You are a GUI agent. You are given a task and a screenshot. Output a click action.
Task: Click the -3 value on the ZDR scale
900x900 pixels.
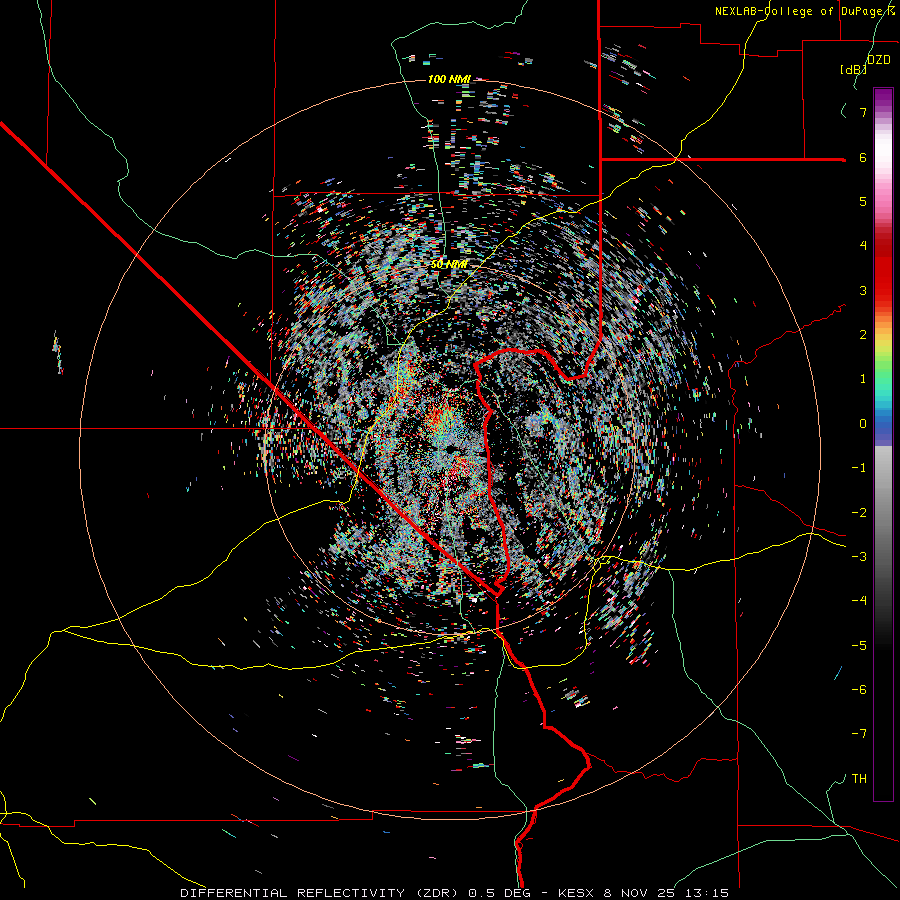tap(859, 557)
